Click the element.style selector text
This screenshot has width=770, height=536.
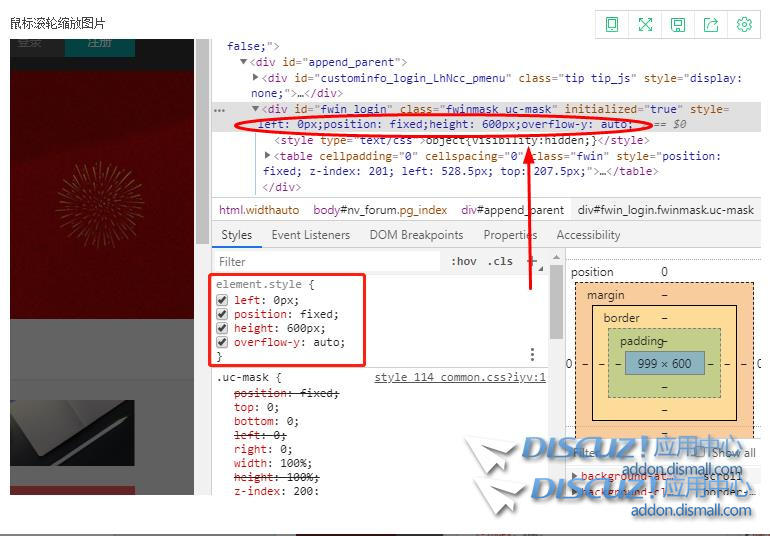259,284
